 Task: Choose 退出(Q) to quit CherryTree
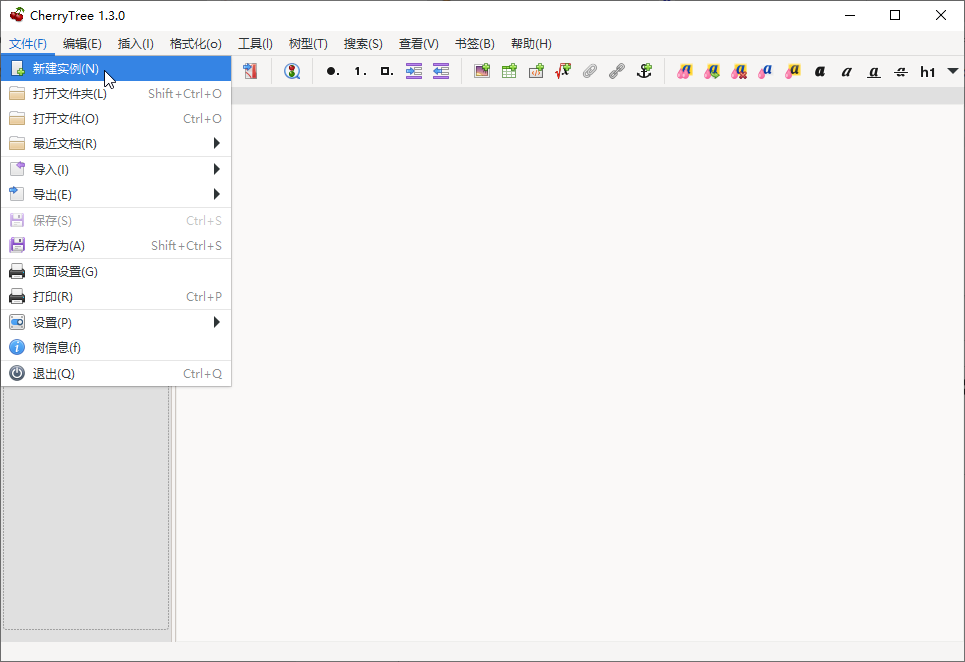click(x=116, y=373)
